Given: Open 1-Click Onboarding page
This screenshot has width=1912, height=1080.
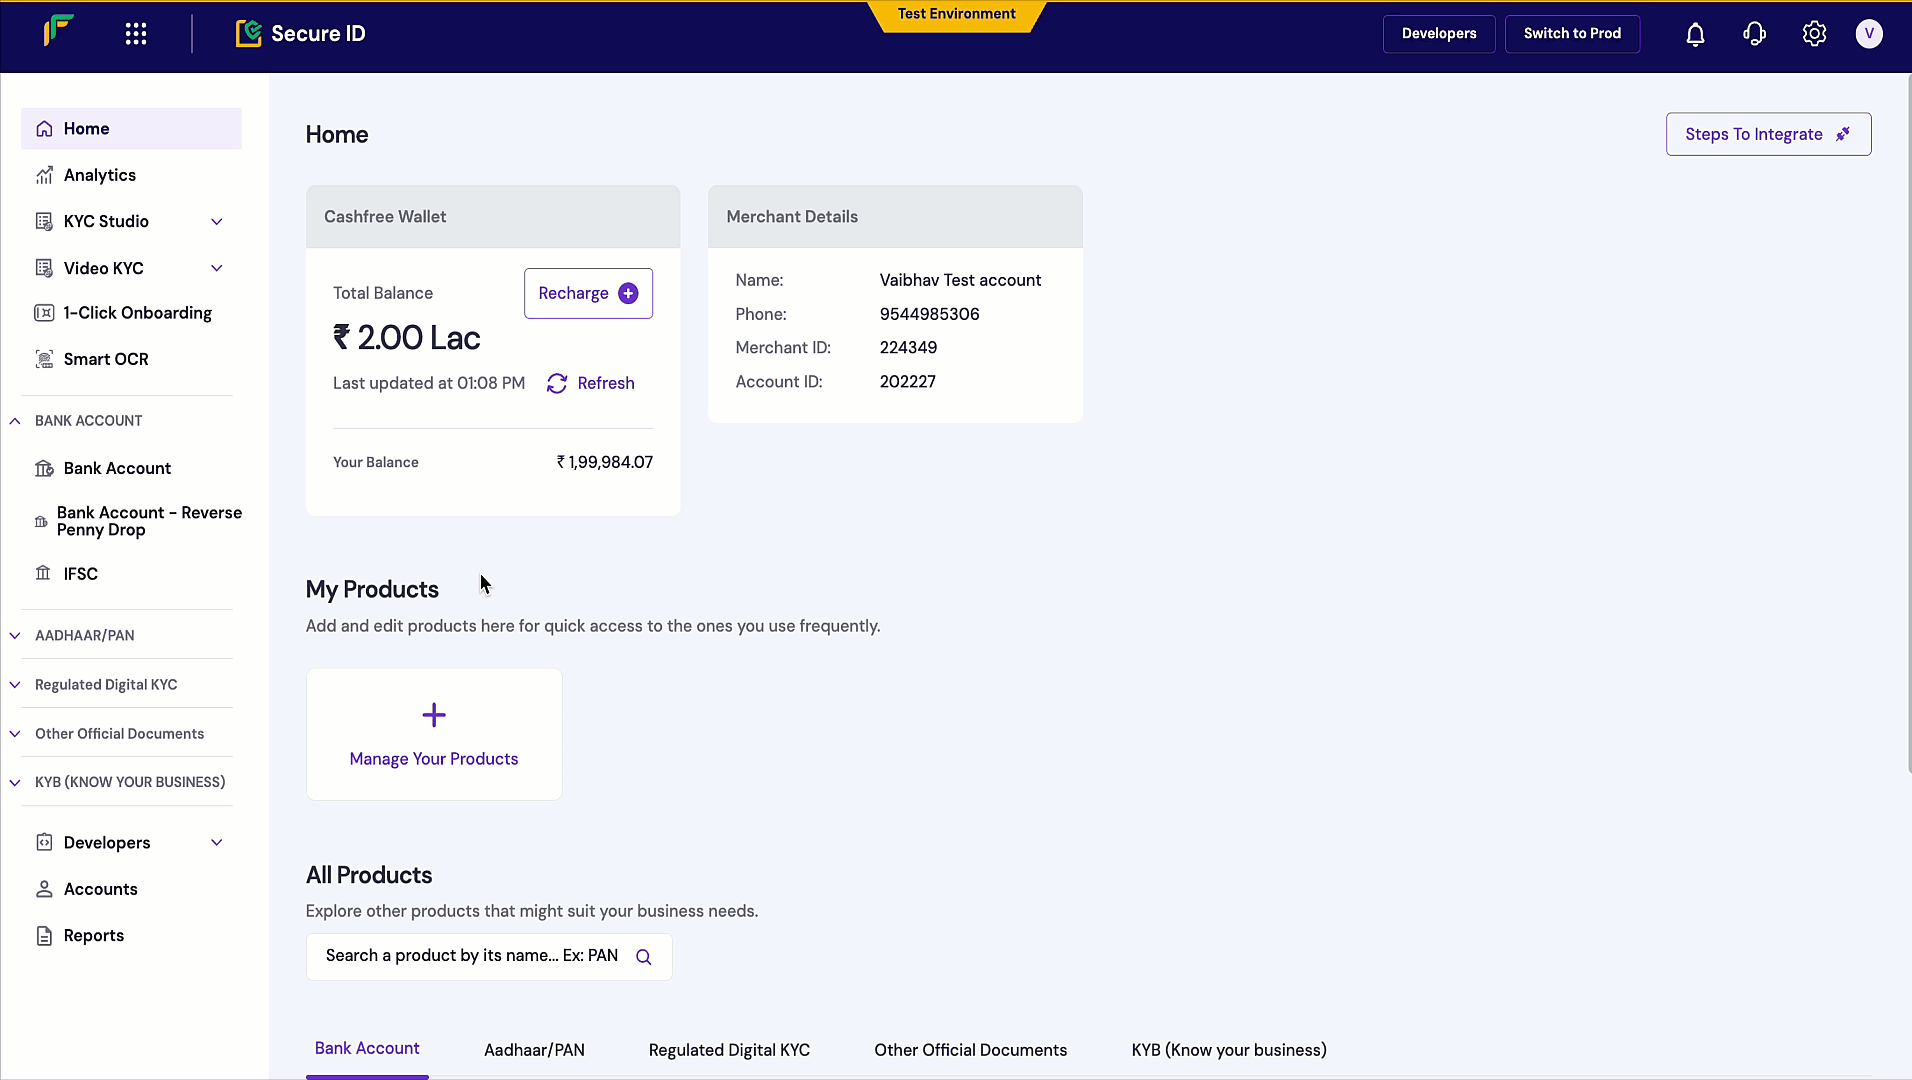Looking at the screenshot, I should (131, 313).
